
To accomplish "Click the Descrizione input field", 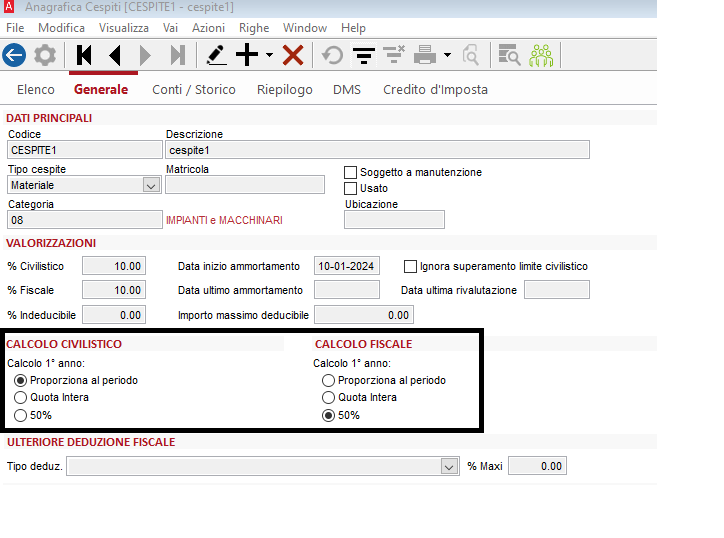I will point(377,150).
